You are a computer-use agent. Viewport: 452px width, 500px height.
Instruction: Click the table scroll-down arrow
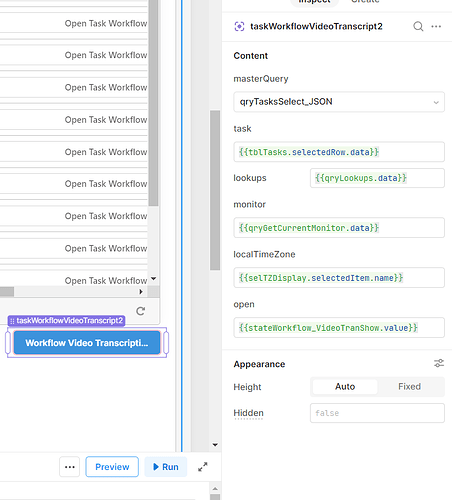click(x=154, y=278)
